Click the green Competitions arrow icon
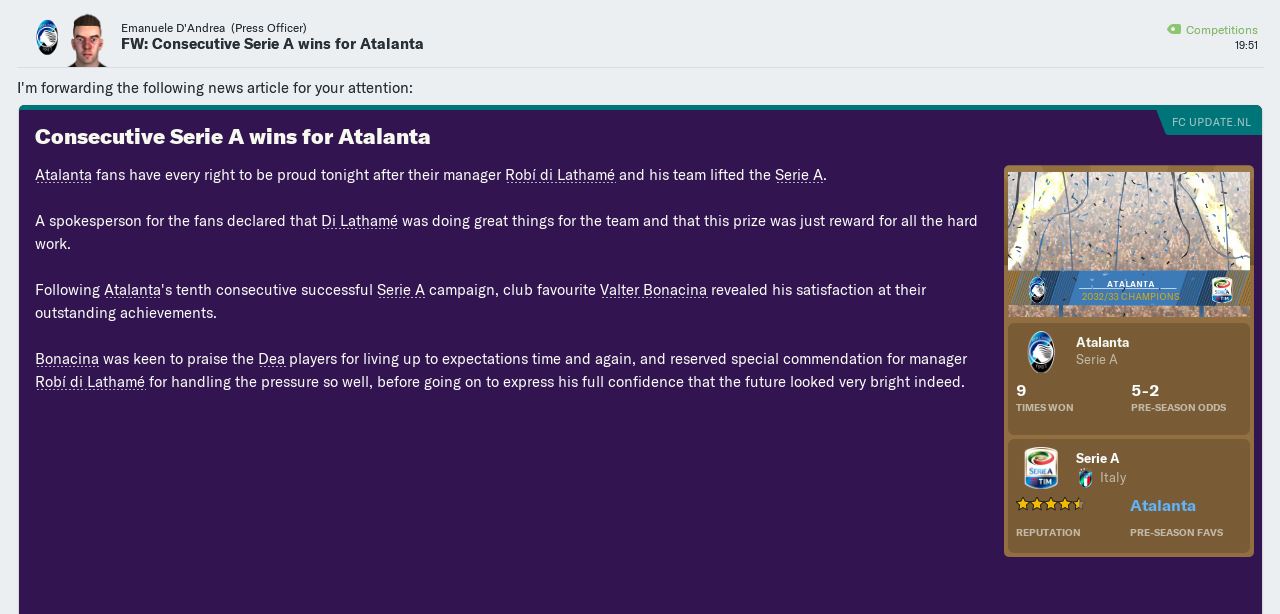Image resolution: width=1280 pixels, height=614 pixels. pyautogui.click(x=1174, y=29)
